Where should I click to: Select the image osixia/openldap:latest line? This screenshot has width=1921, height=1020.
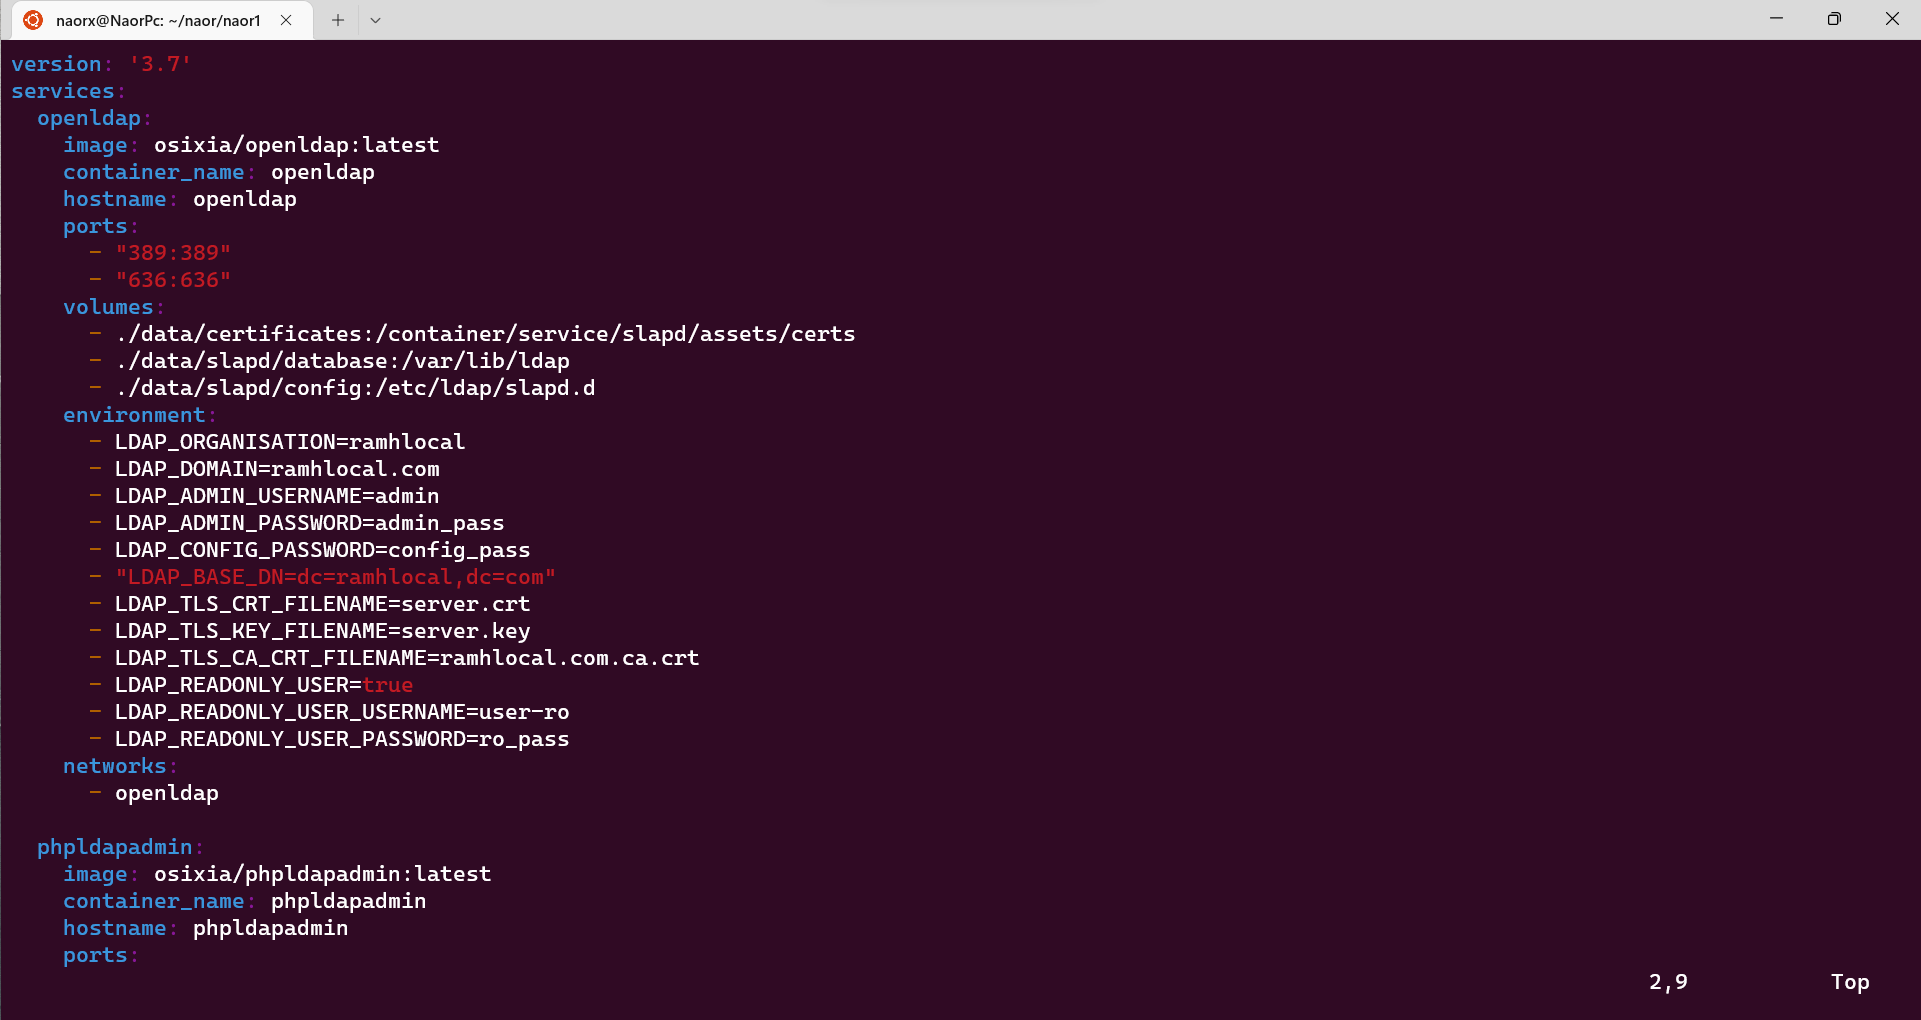point(251,144)
